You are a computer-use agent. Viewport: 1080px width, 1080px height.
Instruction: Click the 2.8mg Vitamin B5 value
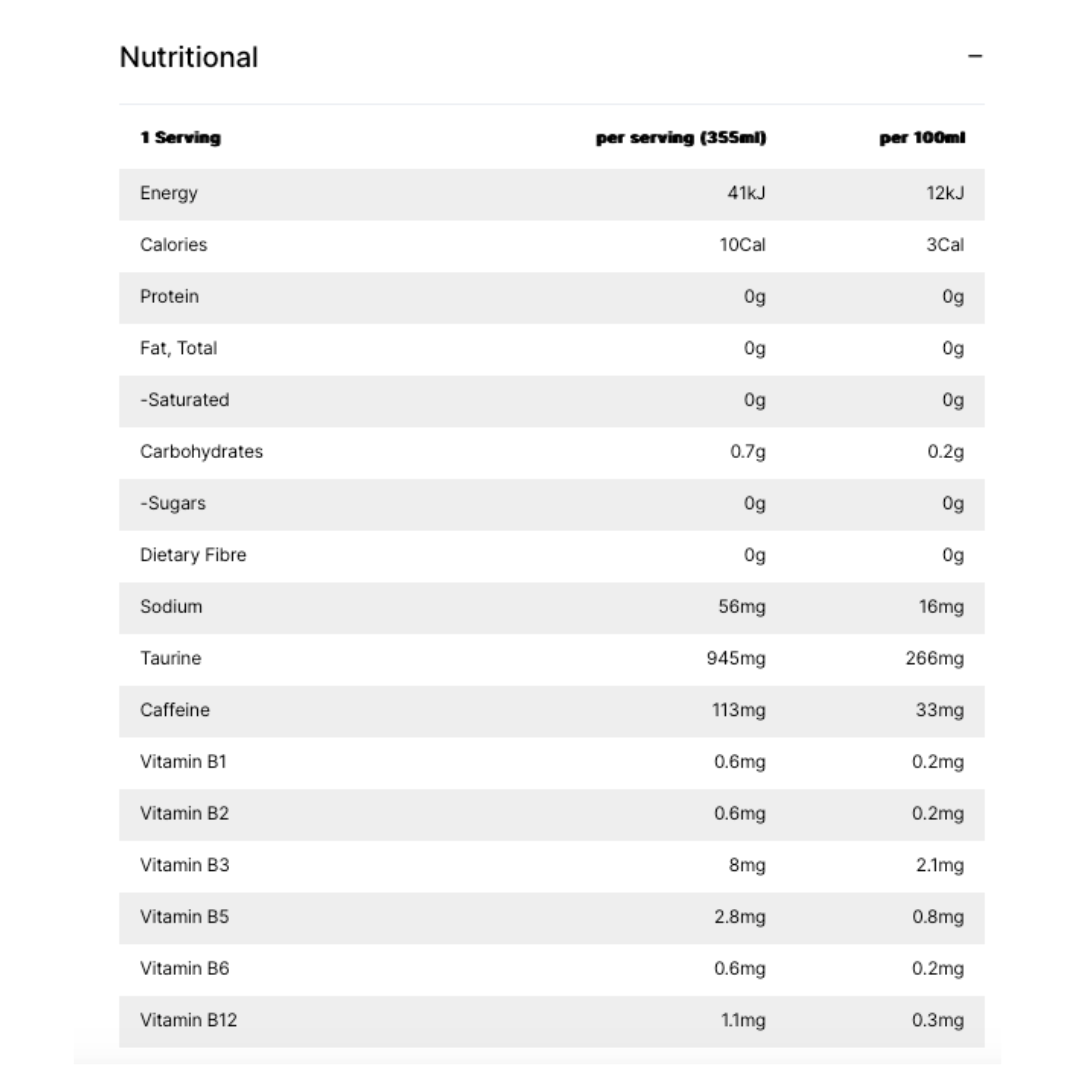pos(739,917)
